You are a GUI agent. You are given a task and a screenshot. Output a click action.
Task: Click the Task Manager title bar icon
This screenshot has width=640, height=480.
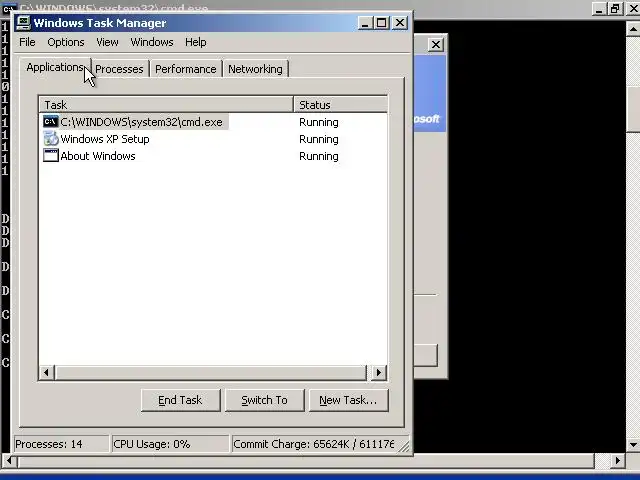pyautogui.click(x=23, y=23)
